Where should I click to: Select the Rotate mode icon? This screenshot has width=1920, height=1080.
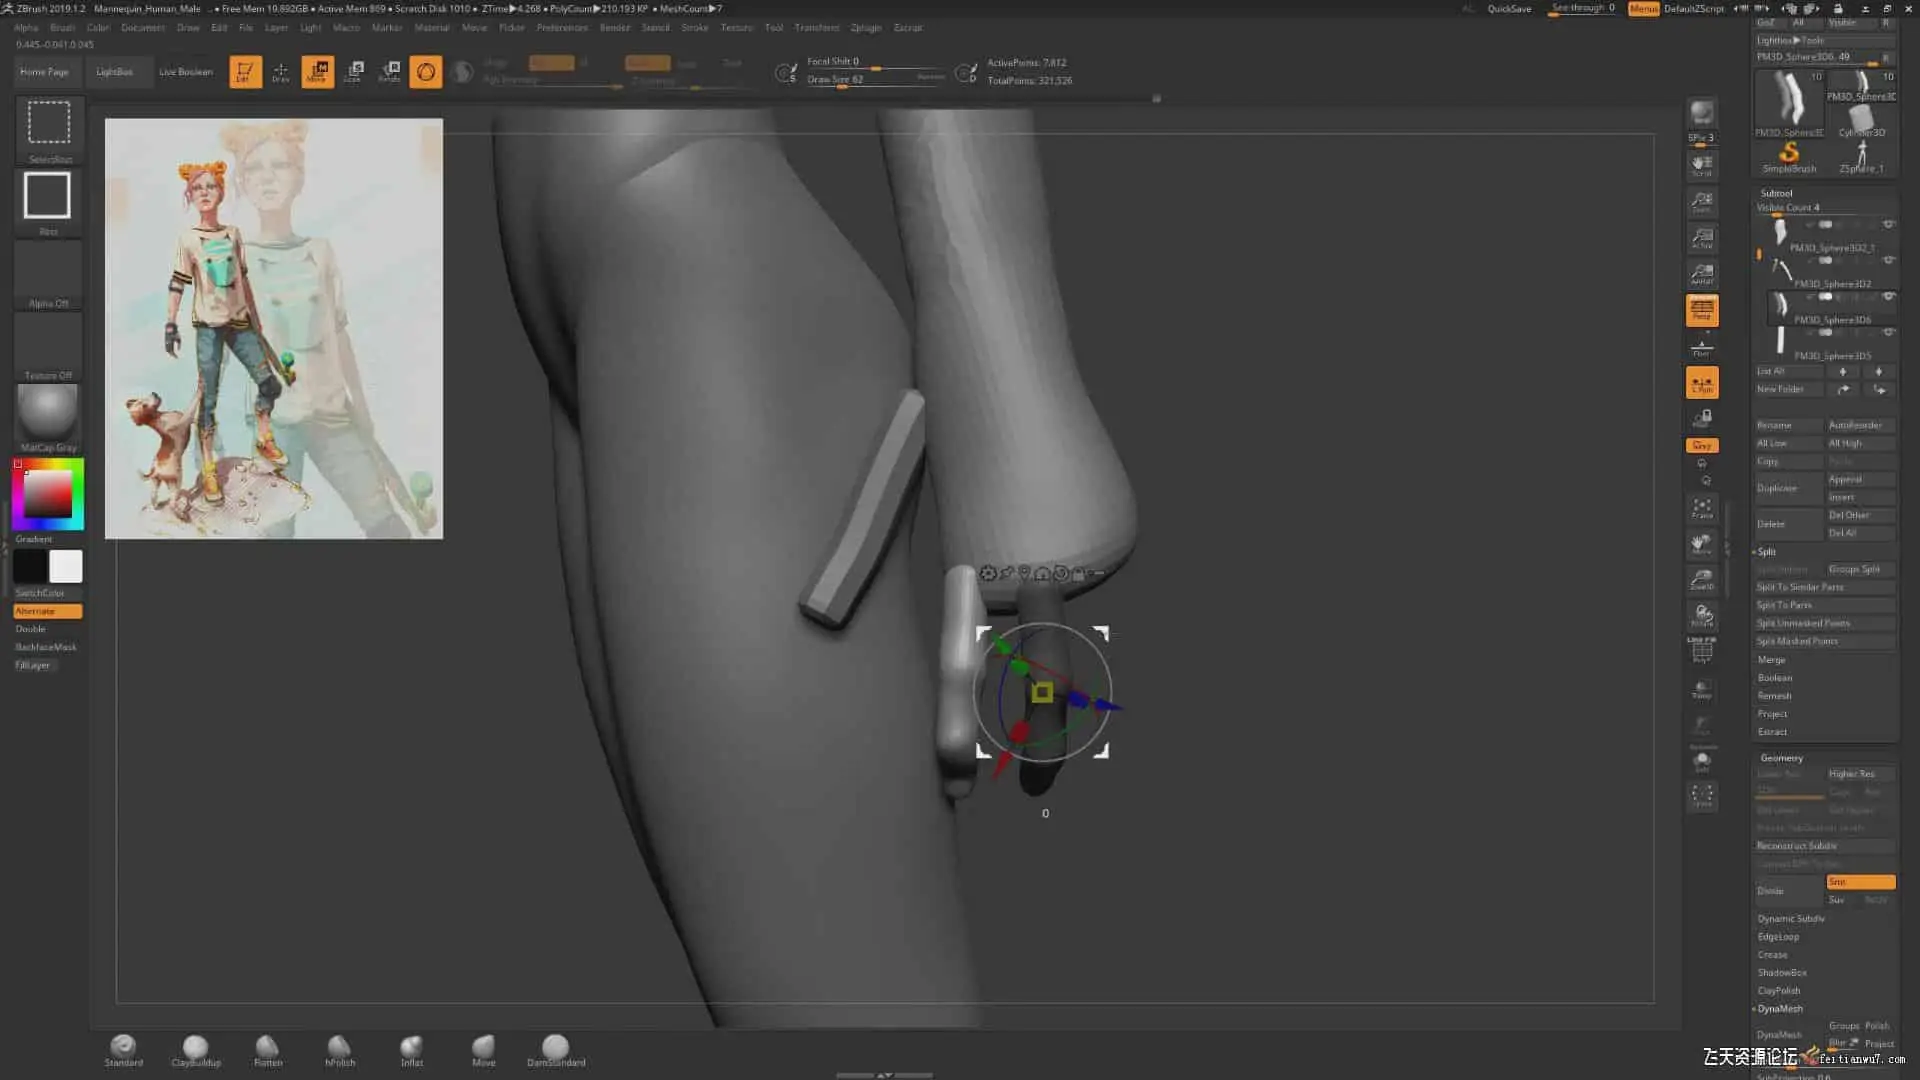pos(390,71)
